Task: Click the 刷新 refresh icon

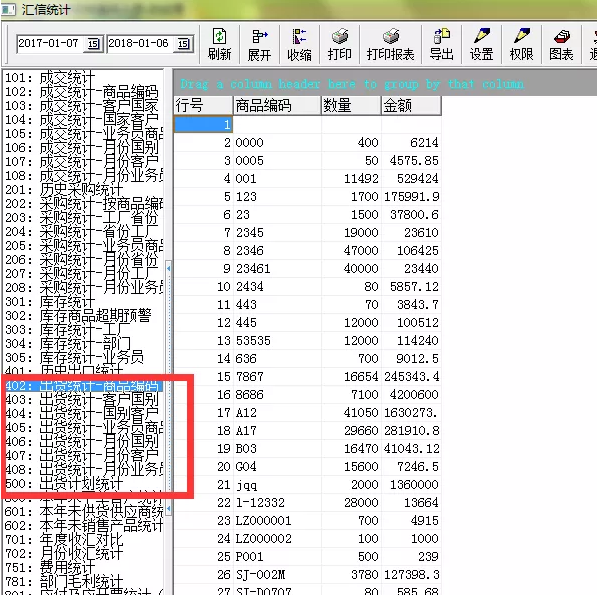Action: [219, 44]
